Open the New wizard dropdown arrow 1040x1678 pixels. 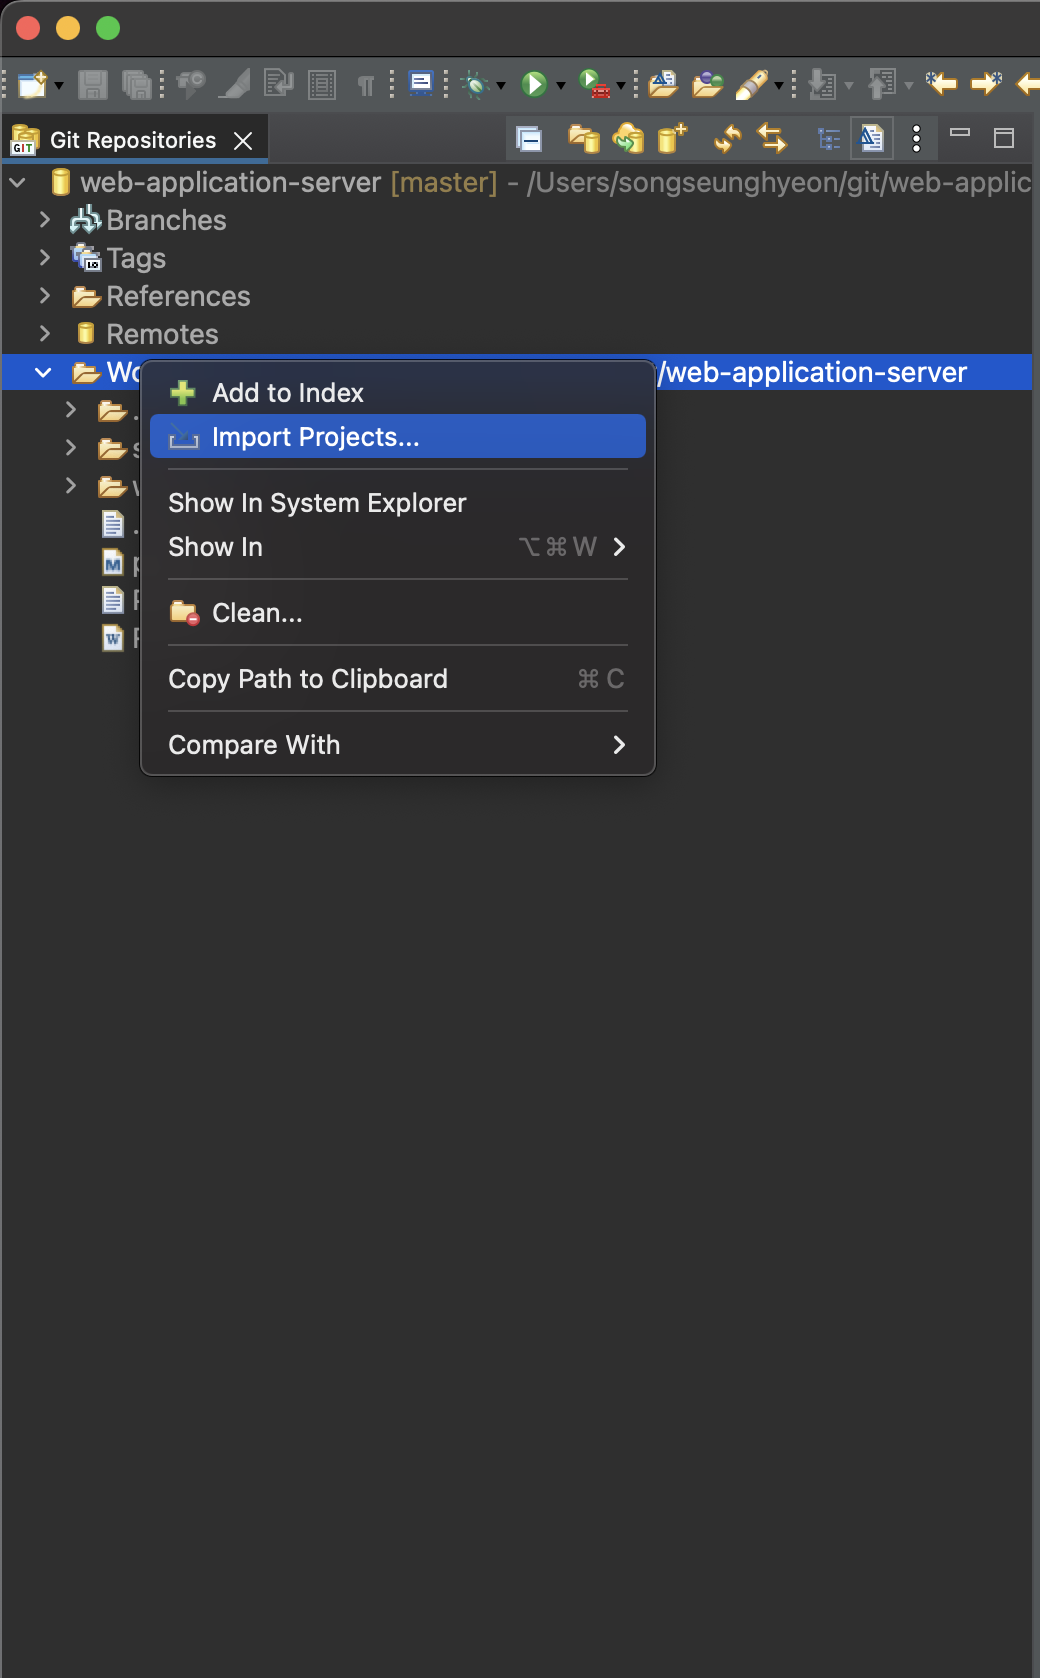coord(59,85)
